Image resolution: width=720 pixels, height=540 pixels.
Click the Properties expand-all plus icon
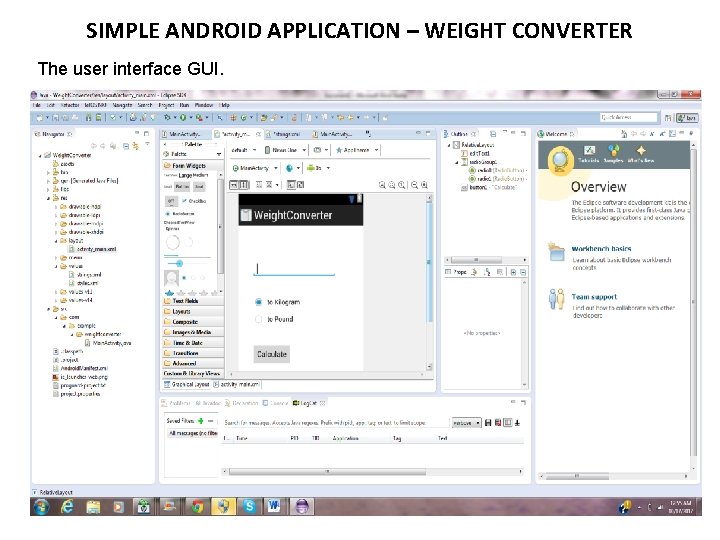(513, 272)
